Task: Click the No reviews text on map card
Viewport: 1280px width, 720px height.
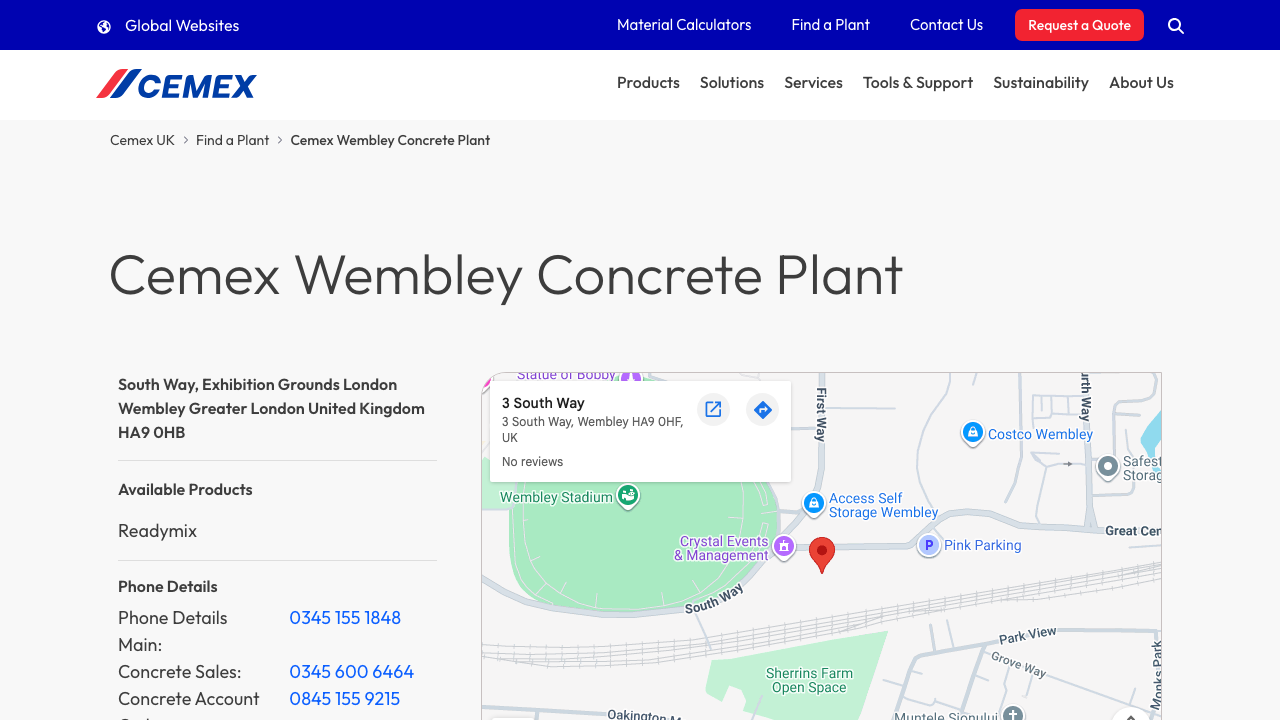Action: tap(532, 461)
